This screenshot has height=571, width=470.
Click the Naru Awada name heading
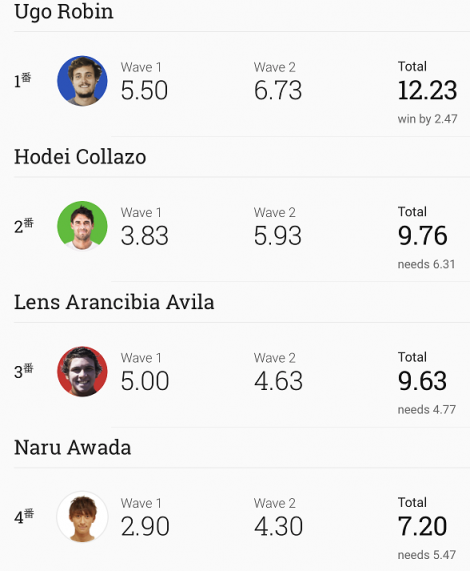(72, 448)
